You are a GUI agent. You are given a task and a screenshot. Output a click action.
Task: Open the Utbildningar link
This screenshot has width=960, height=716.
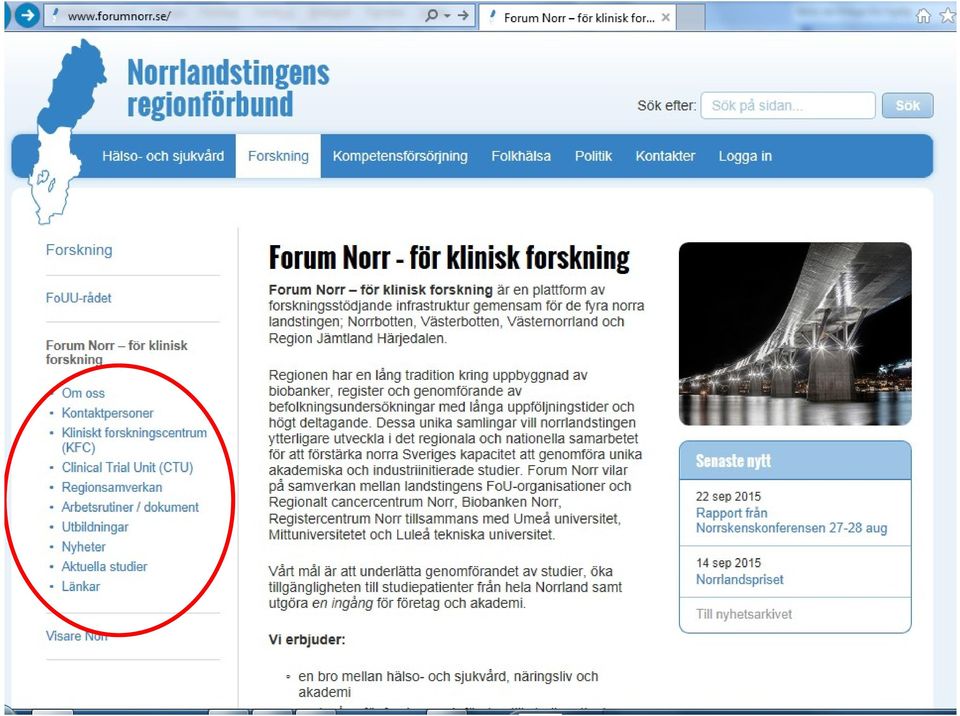click(95, 527)
